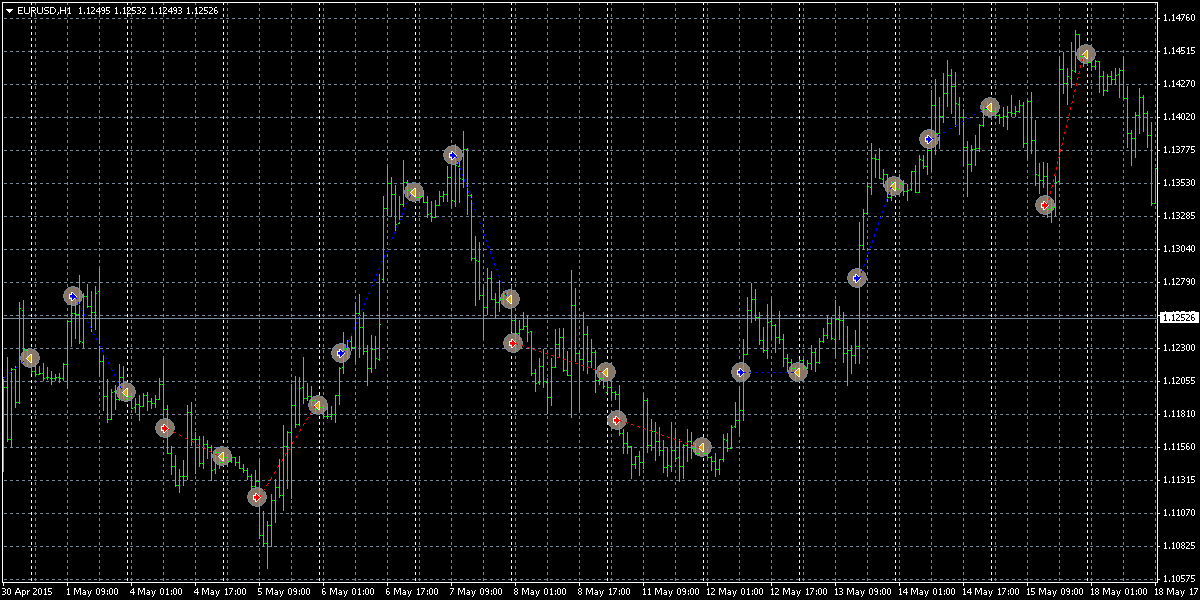Select the blue buy marker above 1 May 09:00
1200x600 pixels.
[x=73, y=296]
